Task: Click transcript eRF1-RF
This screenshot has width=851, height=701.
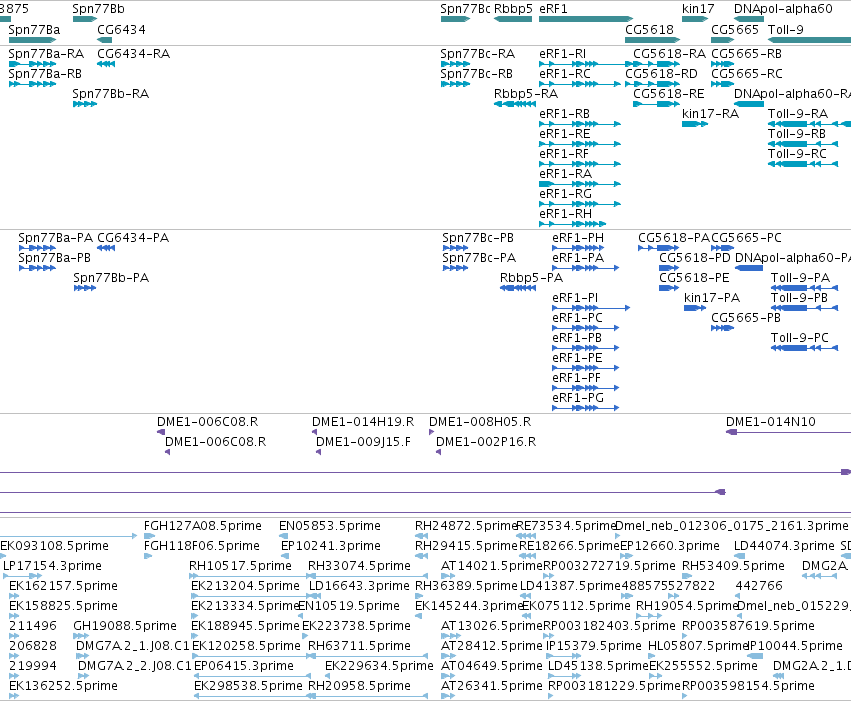Action: [564, 154]
